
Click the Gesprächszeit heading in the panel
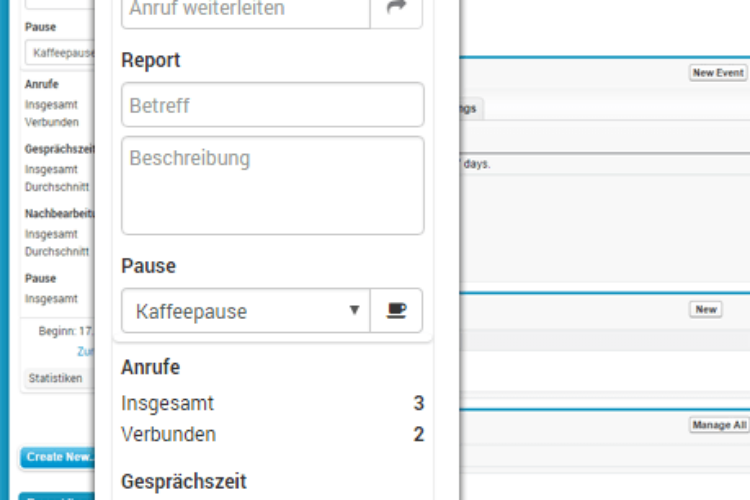pos(184,482)
